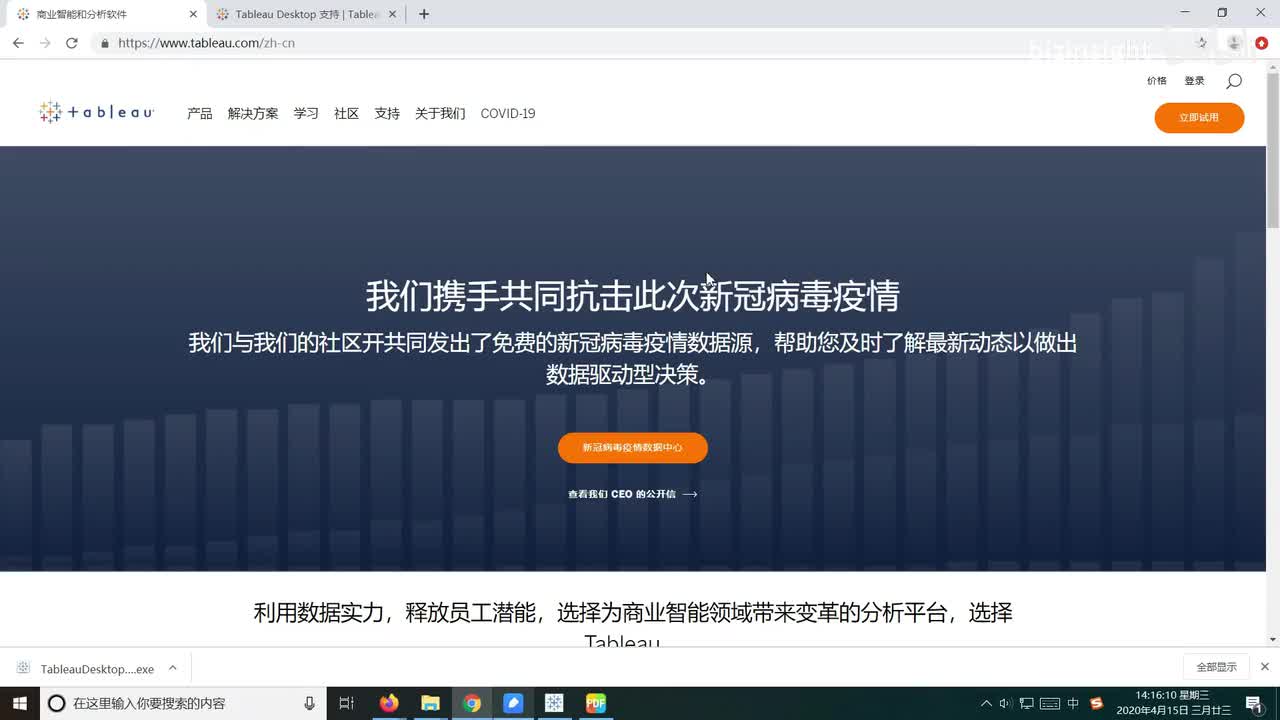Open the 价格 pricing link
1280x720 pixels.
click(x=1157, y=81)
